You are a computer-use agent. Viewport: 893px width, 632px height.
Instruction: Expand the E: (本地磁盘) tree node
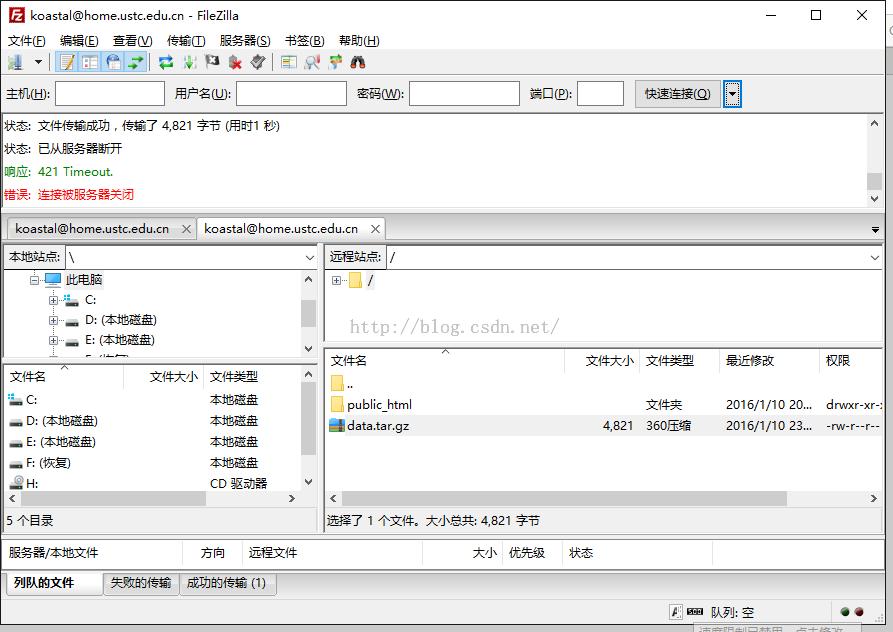(53, 340)
